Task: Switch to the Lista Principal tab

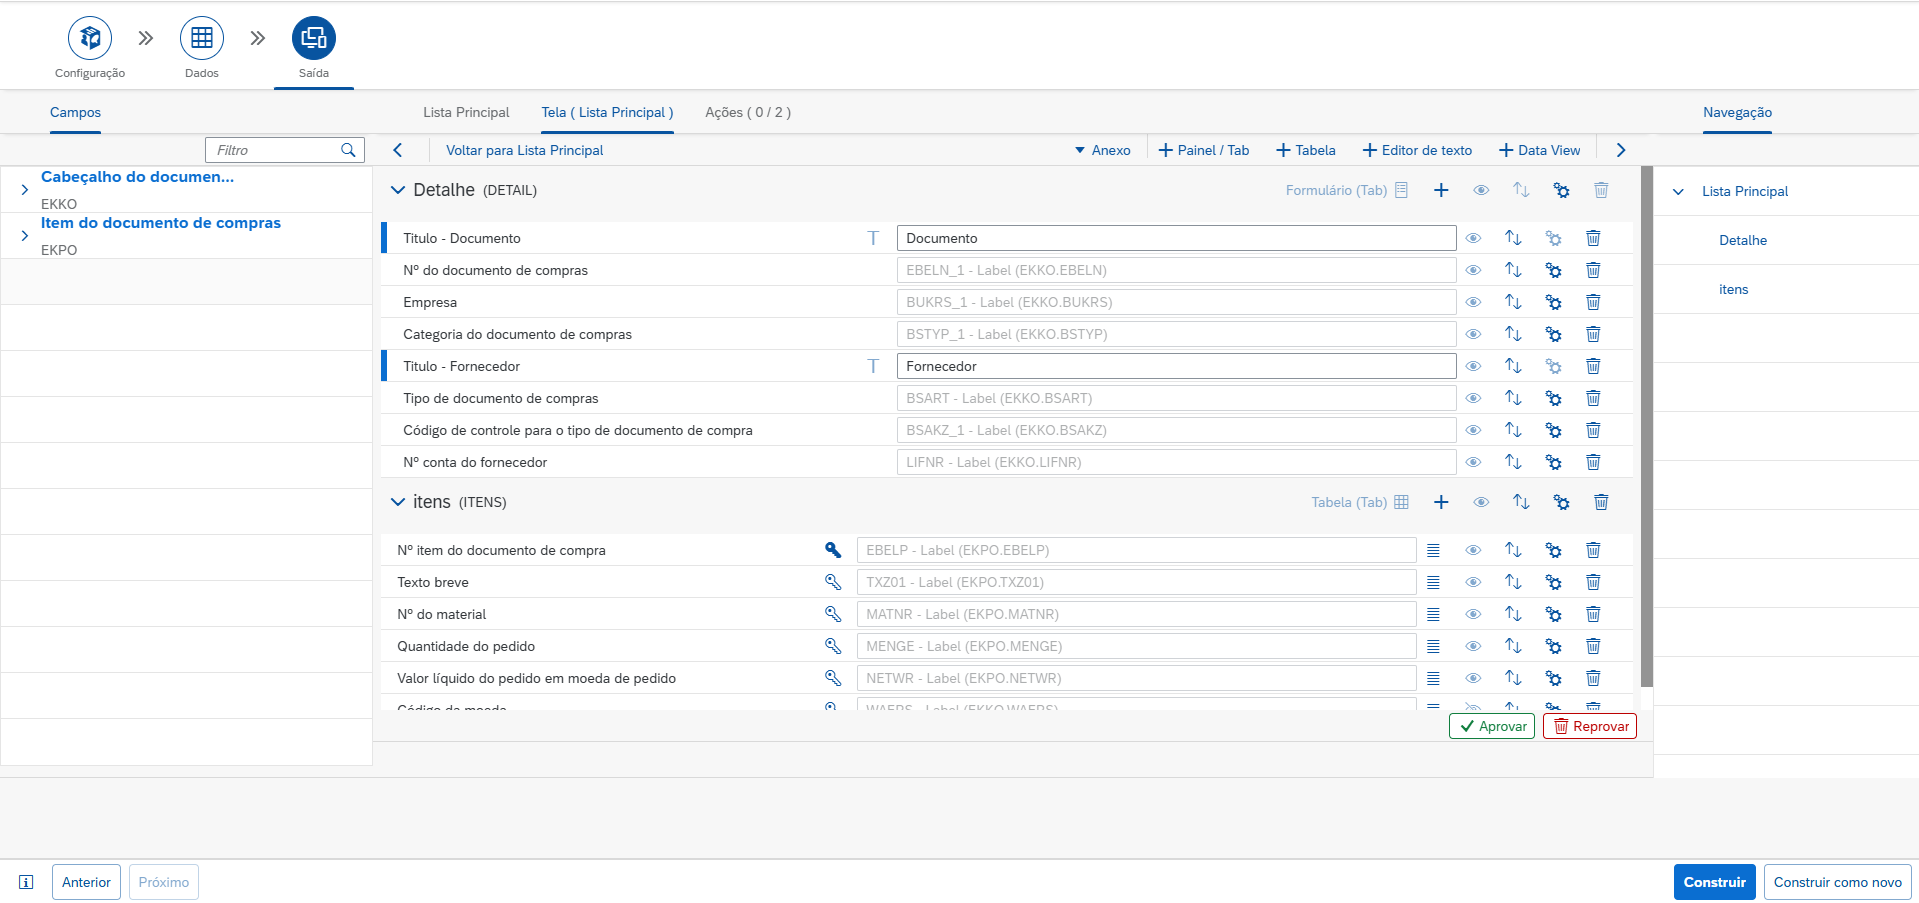Action: point(466,112)
